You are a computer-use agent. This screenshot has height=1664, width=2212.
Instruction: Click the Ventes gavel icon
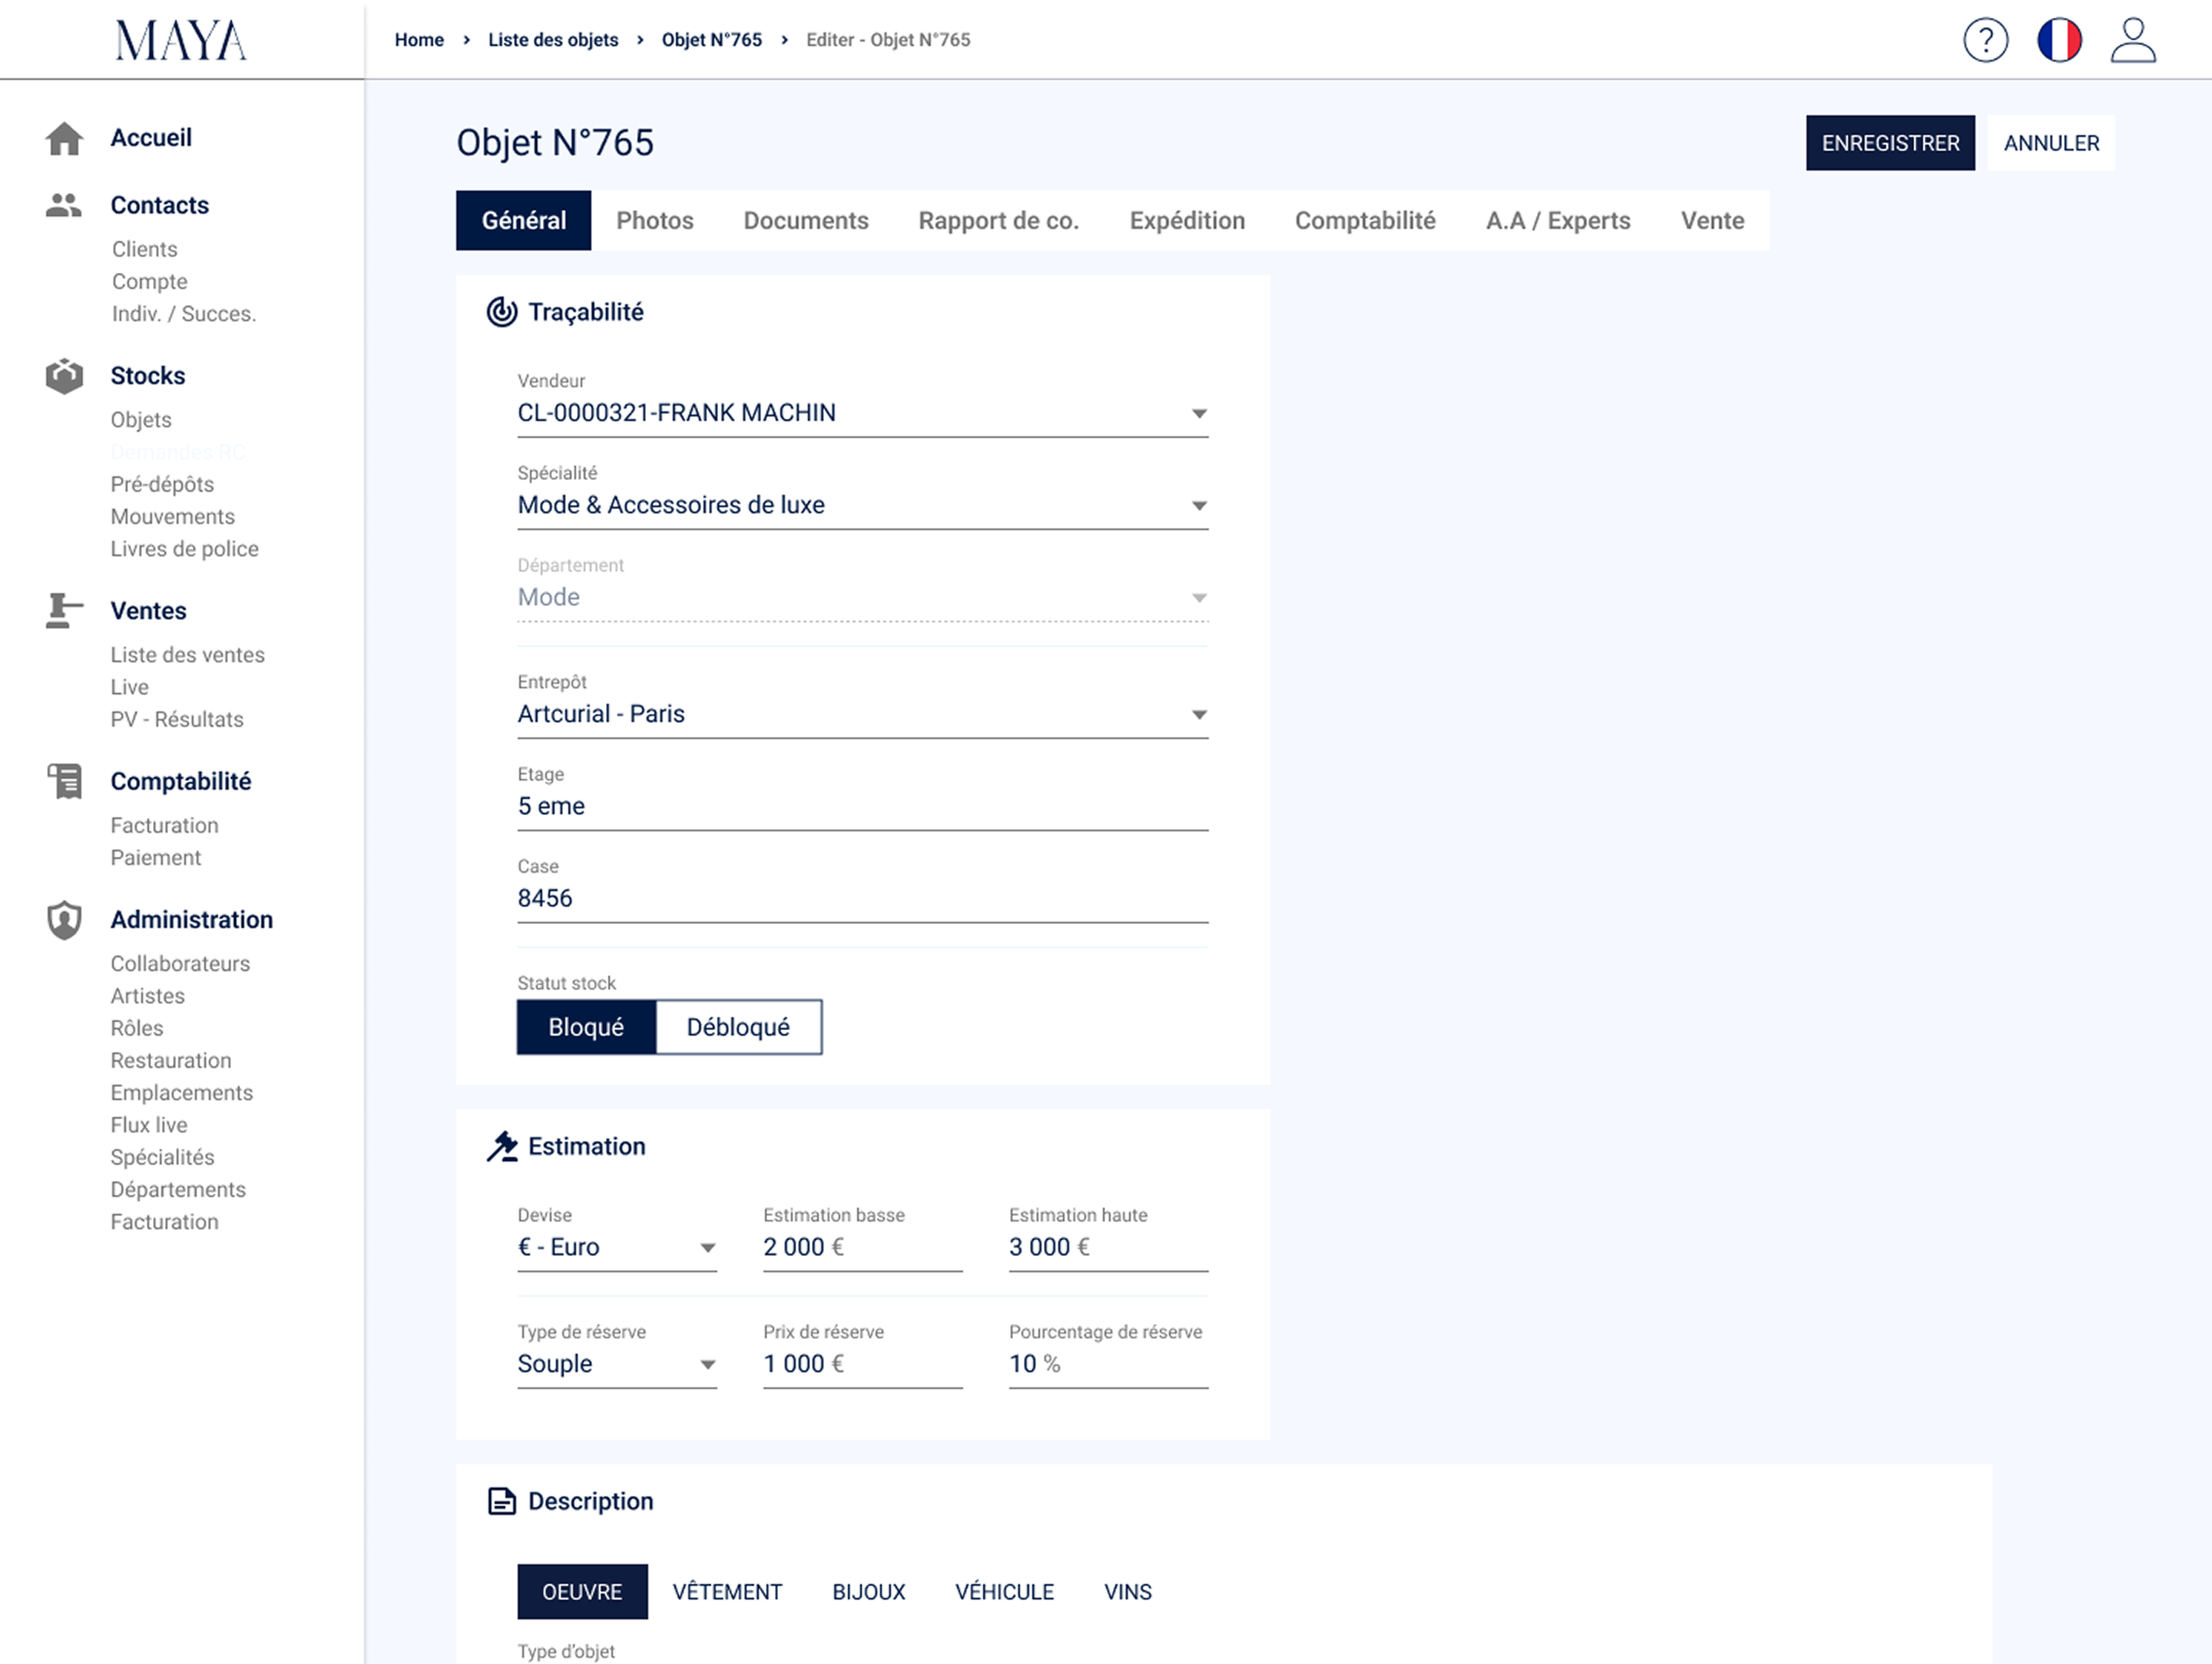(x=64, y=611)
